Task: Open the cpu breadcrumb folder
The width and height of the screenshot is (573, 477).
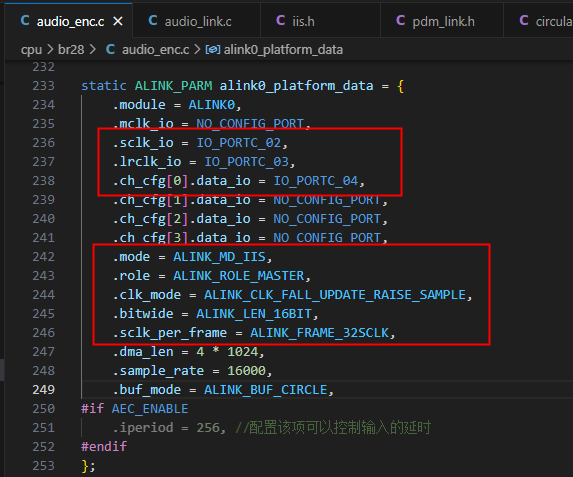Action: [x=31, y=50]
